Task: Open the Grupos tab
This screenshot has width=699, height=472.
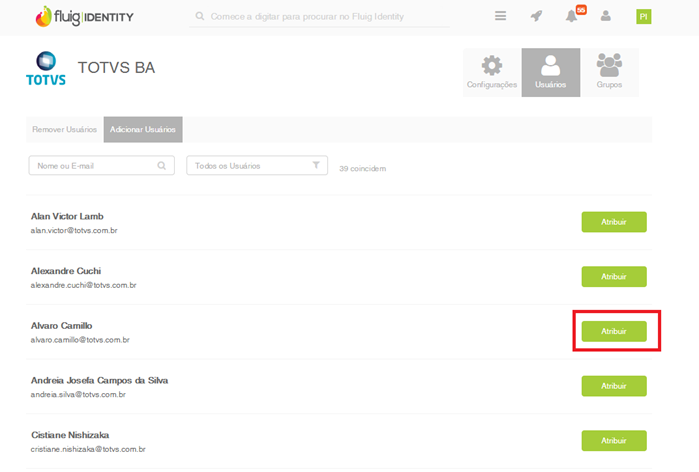Action: point(609,72)
